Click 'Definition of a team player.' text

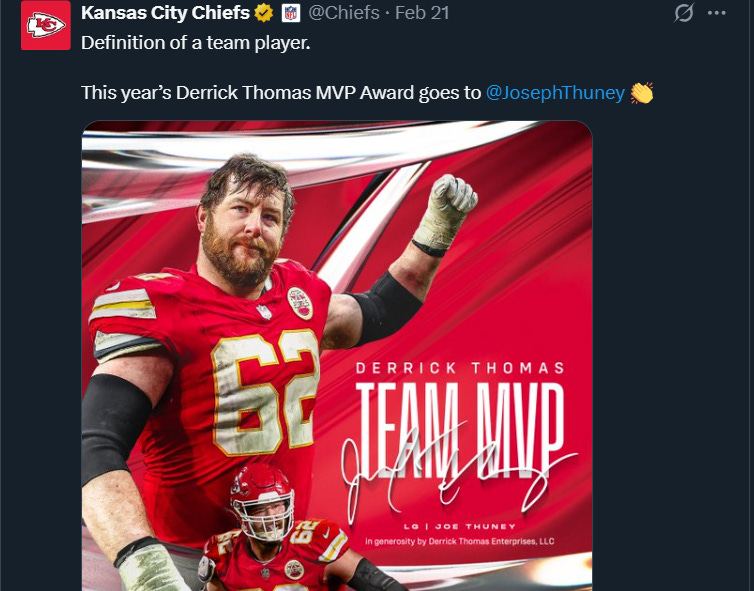196,43
